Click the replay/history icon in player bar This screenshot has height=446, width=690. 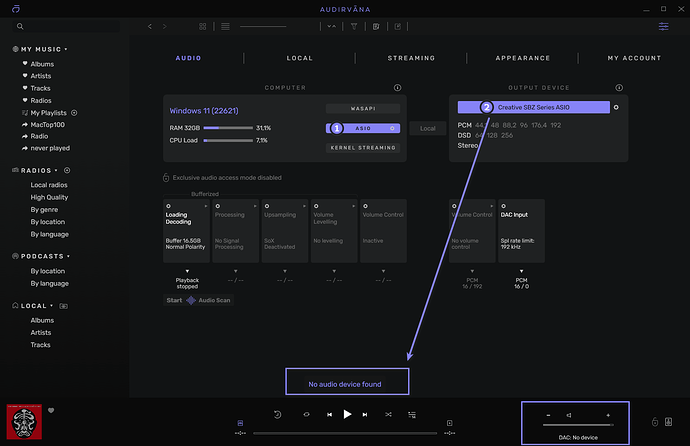click(x=277, y=414)
